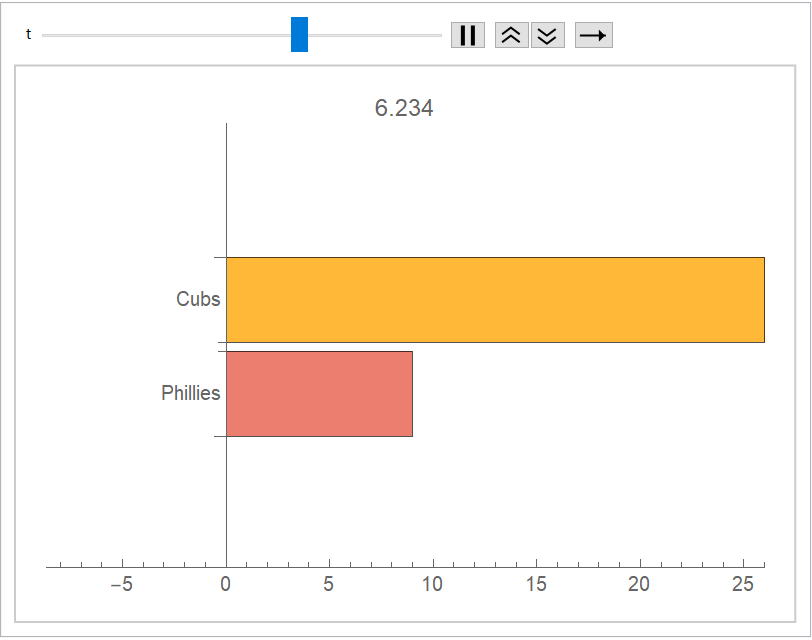Select the orange Cubs bar

click(495, 300)
